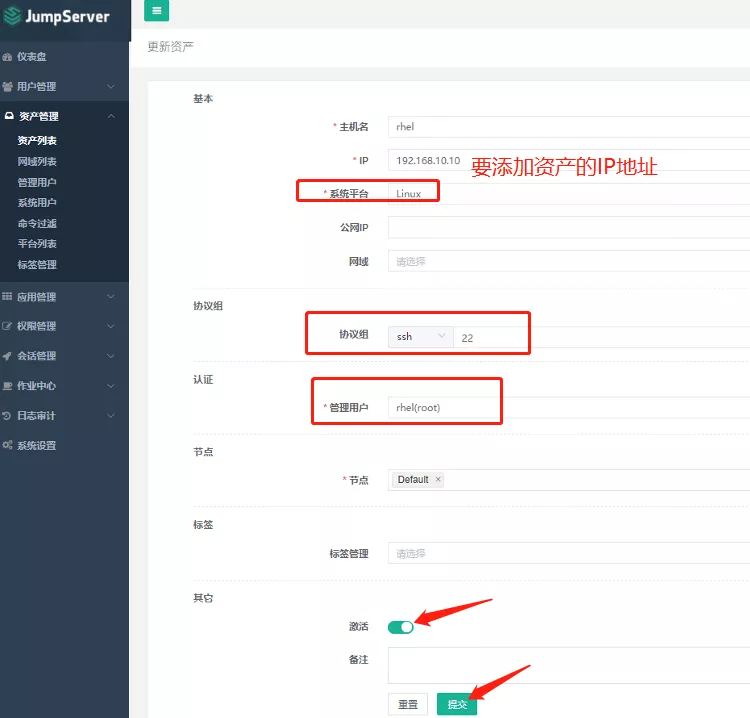Click the 会话管理 rocket icon
750x718 pixels.
click(8, 356)
